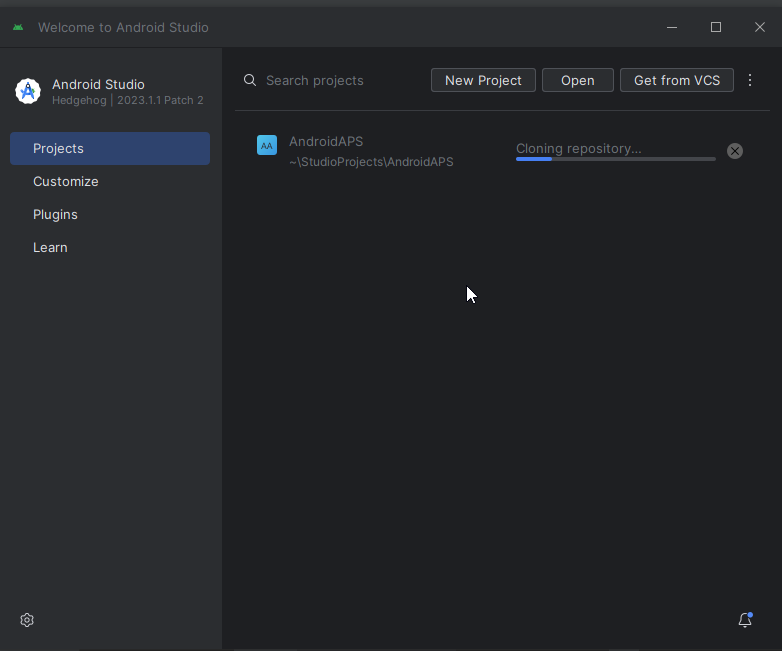Screen dimensions: 782x651
Task: Close the Welcome to Android Studio window
Action: coord(760,27)
